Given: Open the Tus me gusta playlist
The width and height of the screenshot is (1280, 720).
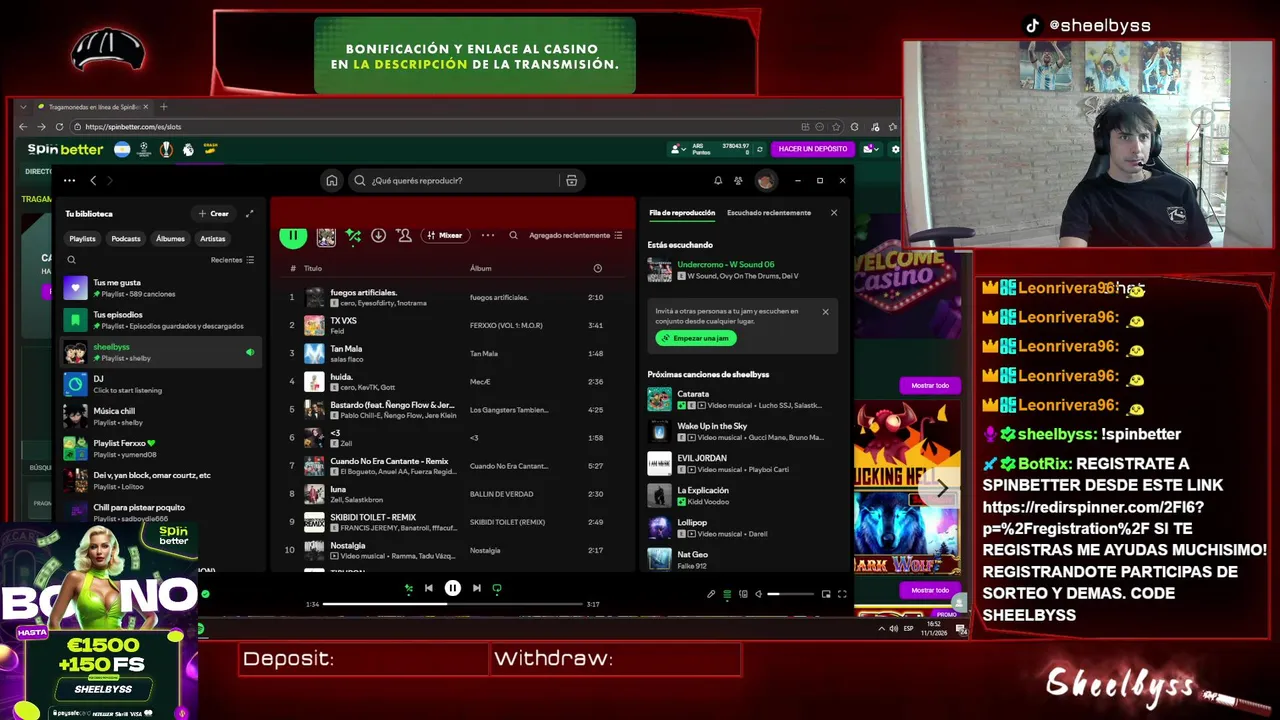Looking at the screenshot, I should click(x=160, y=288).
